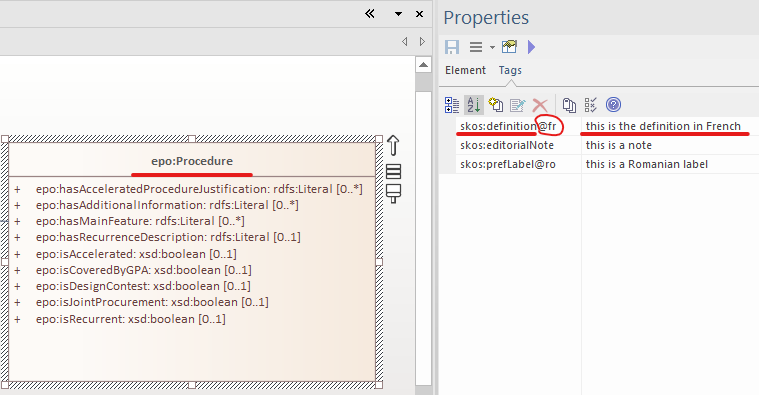Open the blue help question icon
Screen dimensions: 759x395
pyautogui.click(x=613, y=105)
